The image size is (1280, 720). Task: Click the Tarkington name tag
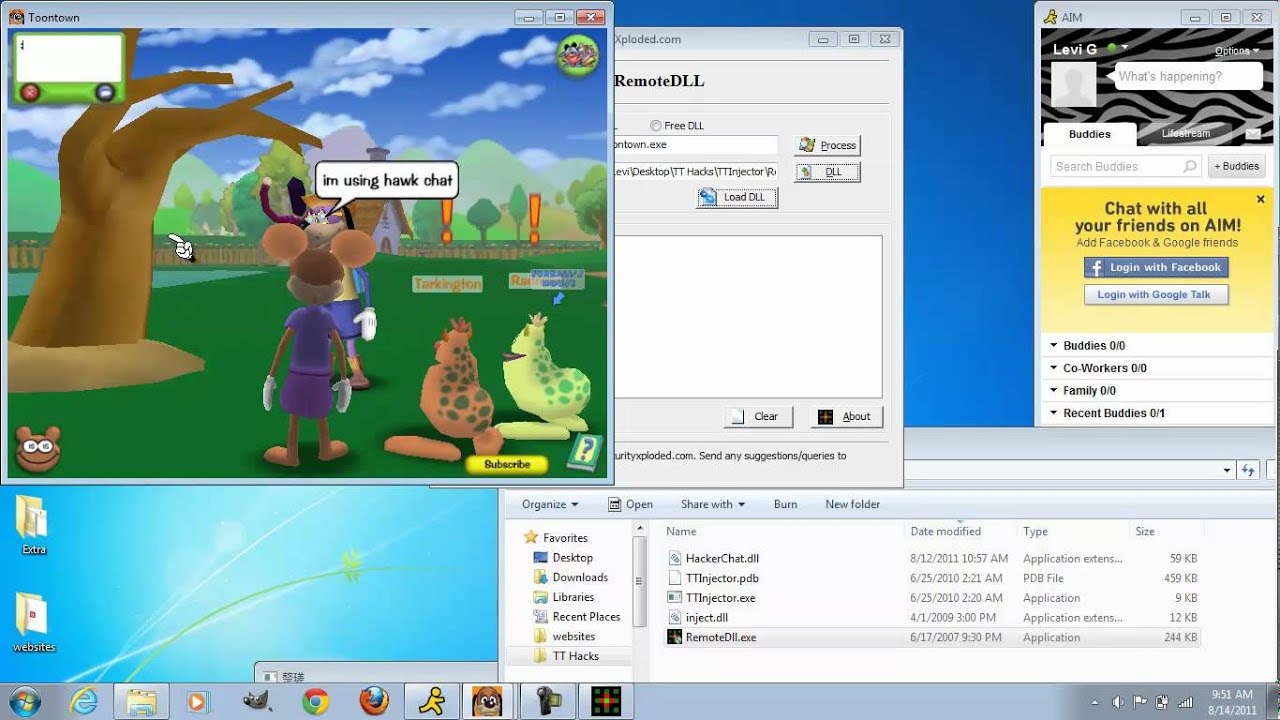point(447,284)
